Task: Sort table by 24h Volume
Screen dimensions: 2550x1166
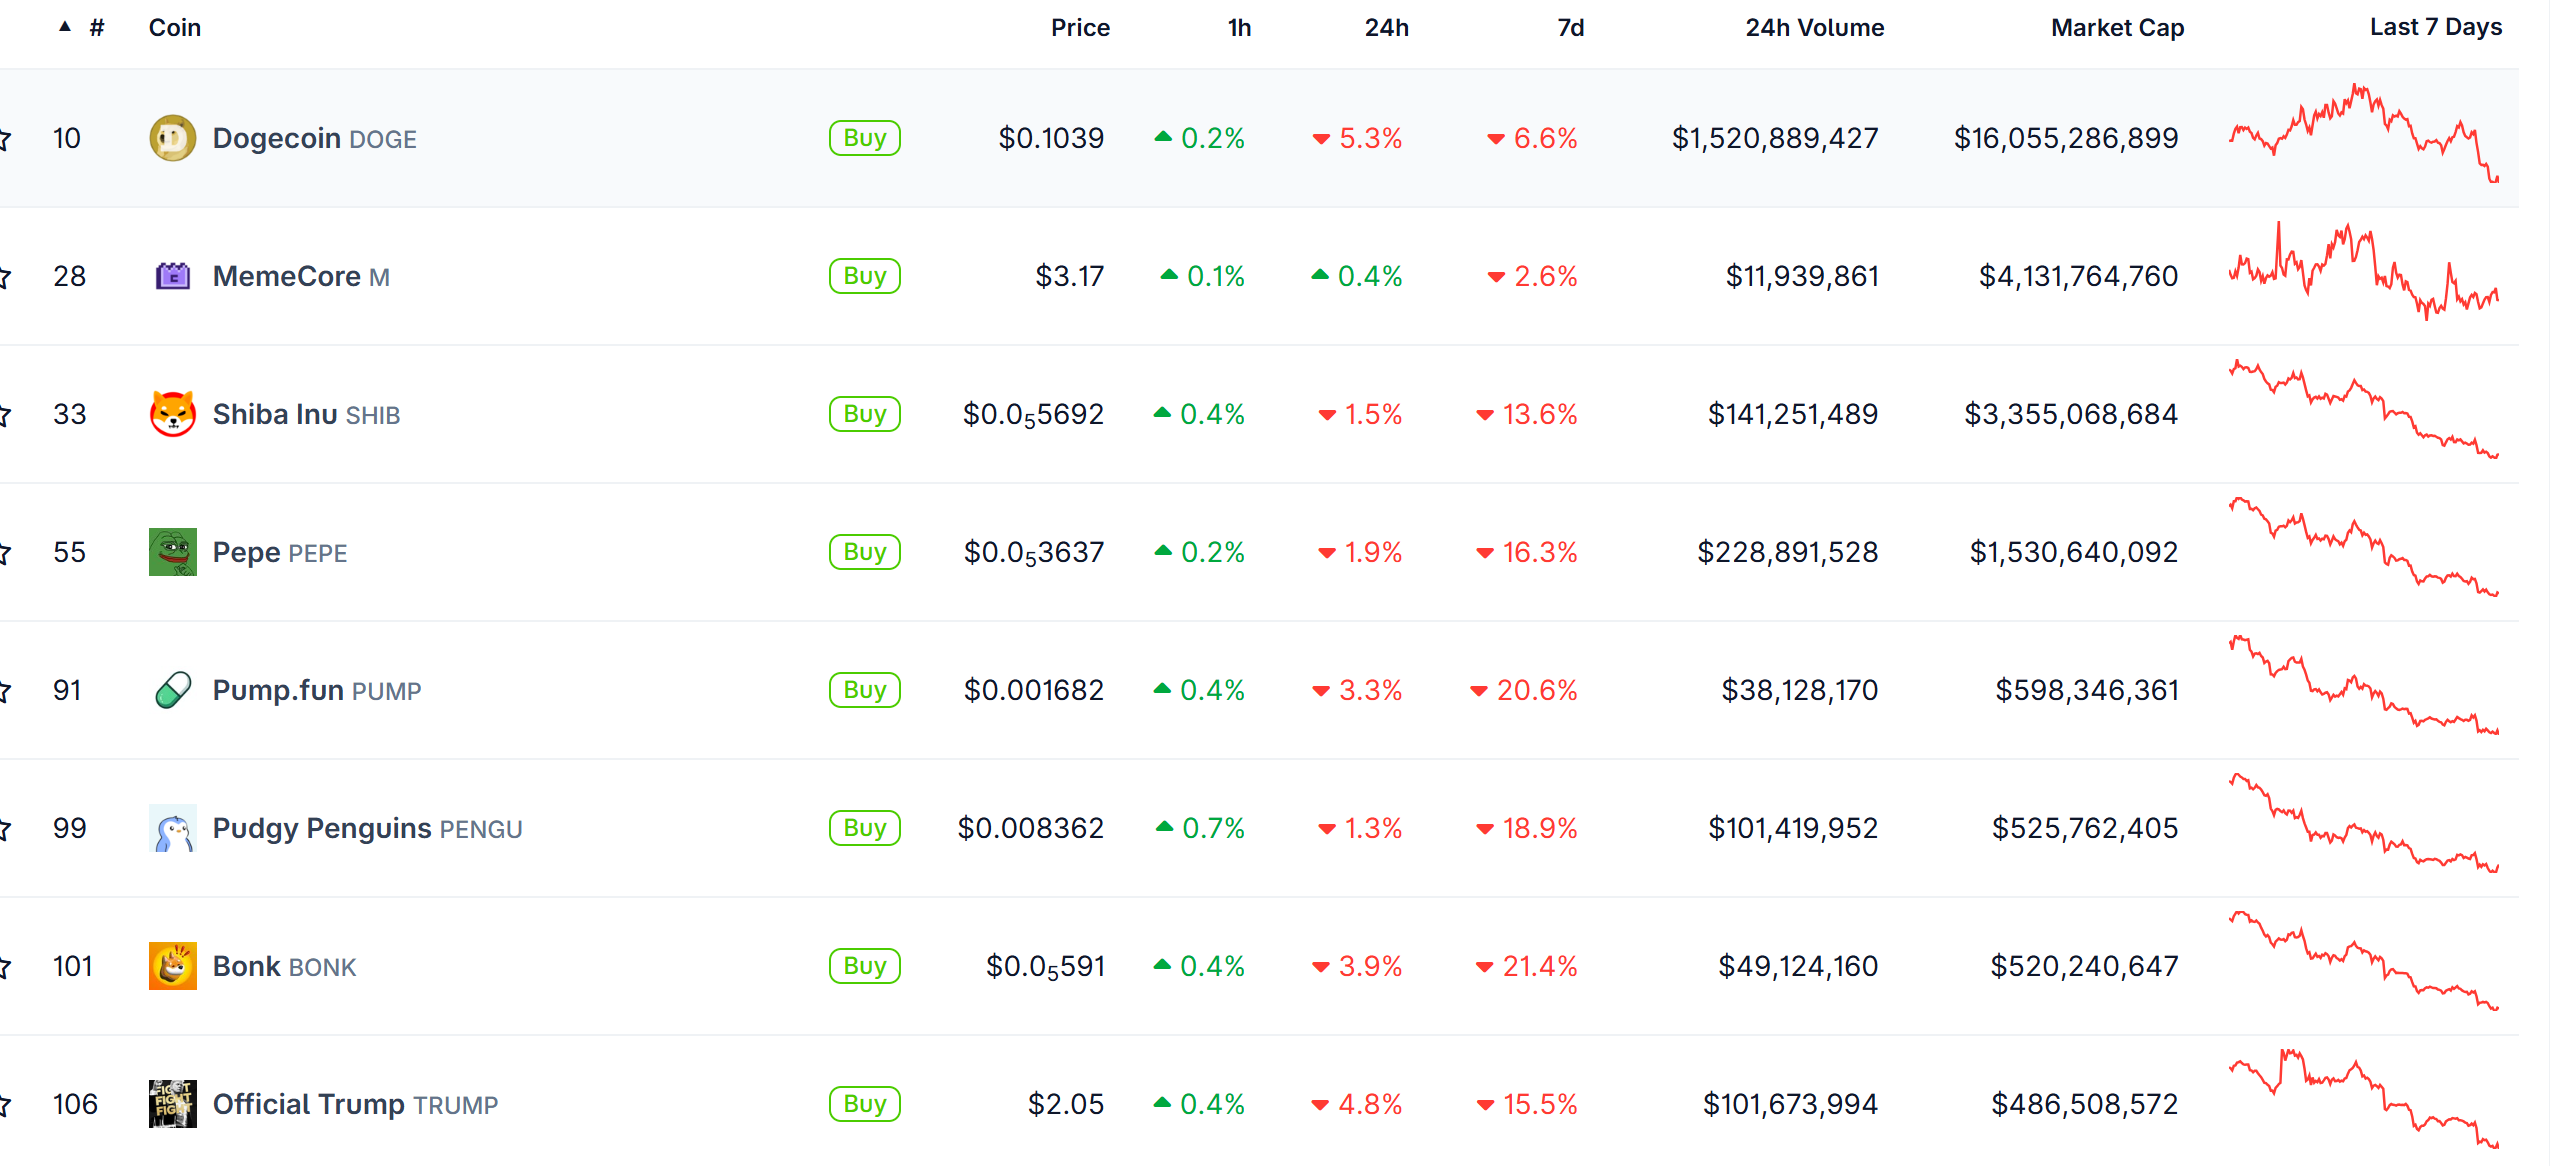Action: point(1814,28)
